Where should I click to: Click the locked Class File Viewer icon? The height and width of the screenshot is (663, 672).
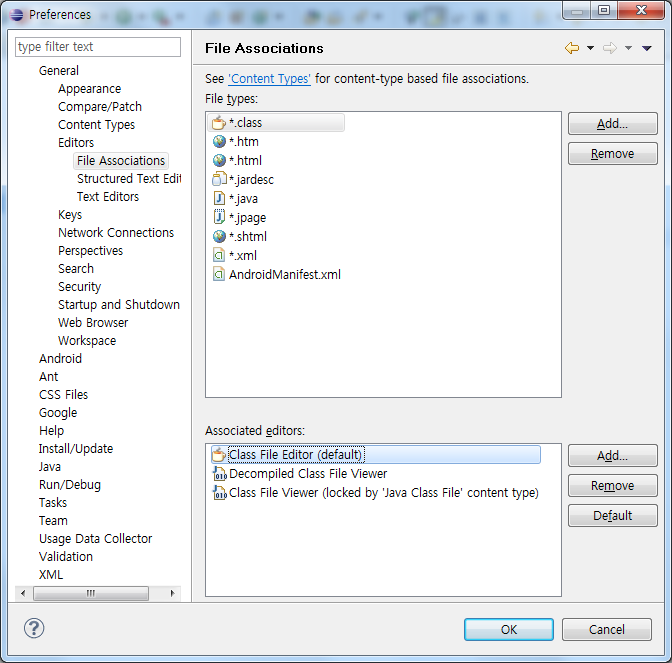pyautogui.click(x=220, y=493)
